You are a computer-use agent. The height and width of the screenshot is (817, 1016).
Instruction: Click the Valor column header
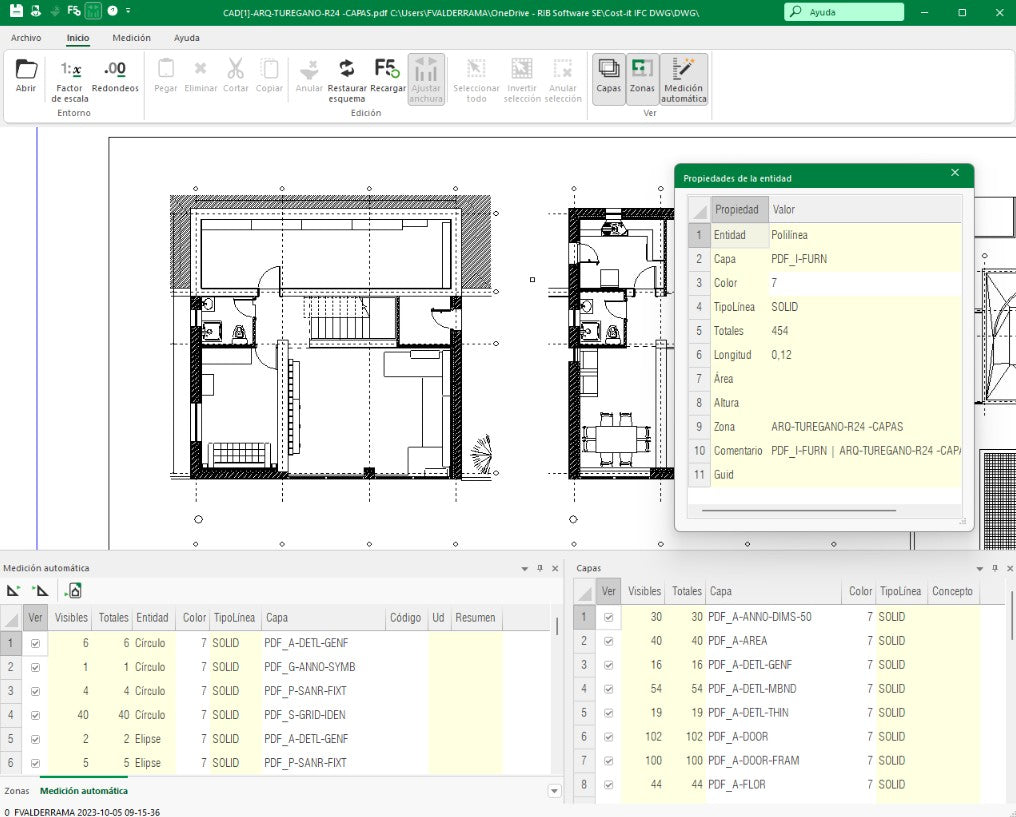tap(865, 209)
